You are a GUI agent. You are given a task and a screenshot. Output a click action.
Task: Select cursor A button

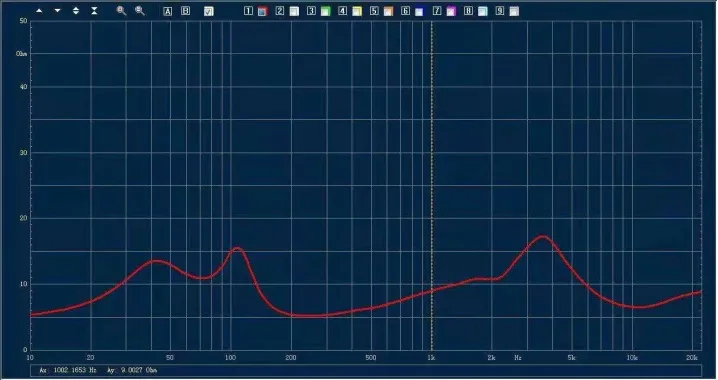[x=168, y=11]
